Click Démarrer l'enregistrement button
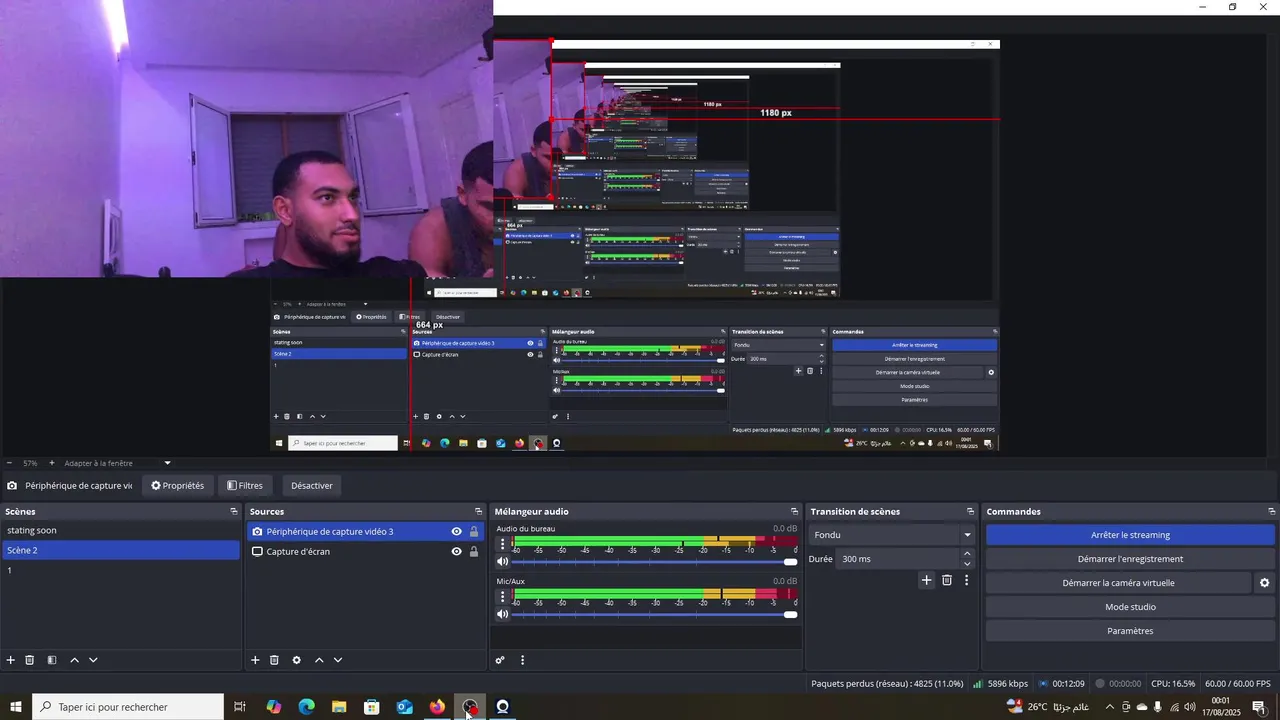 1130,559
